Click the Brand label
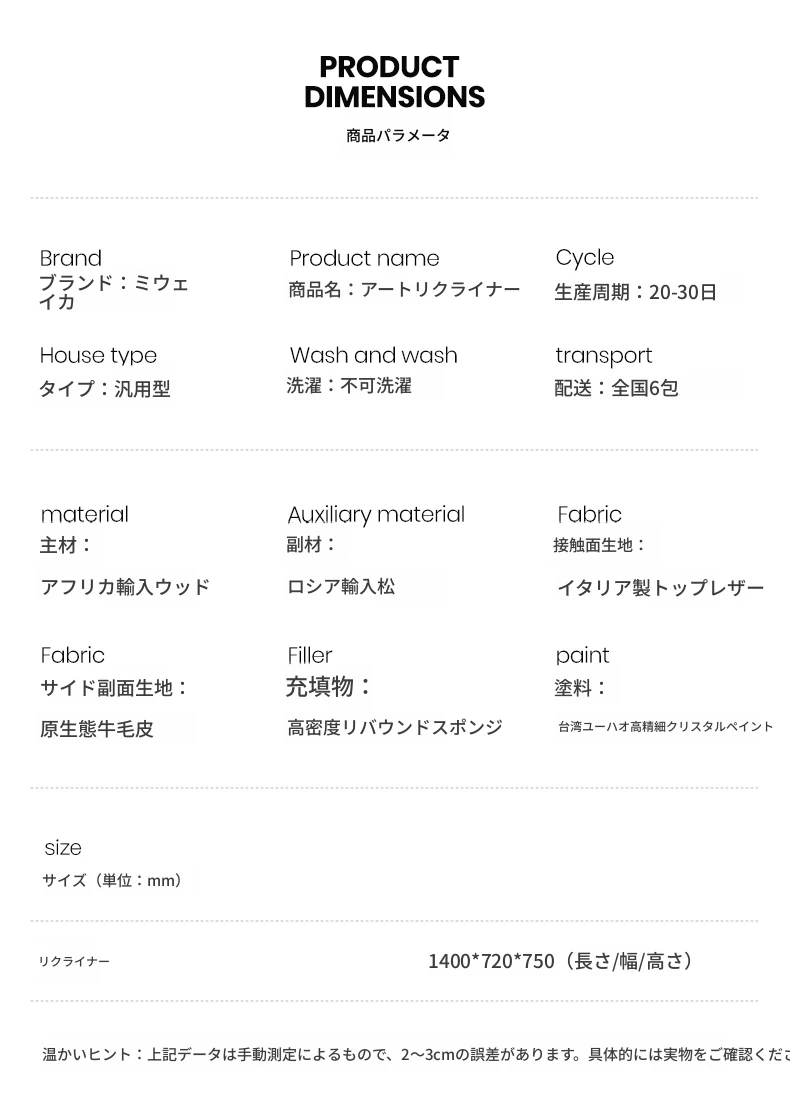 71,258
